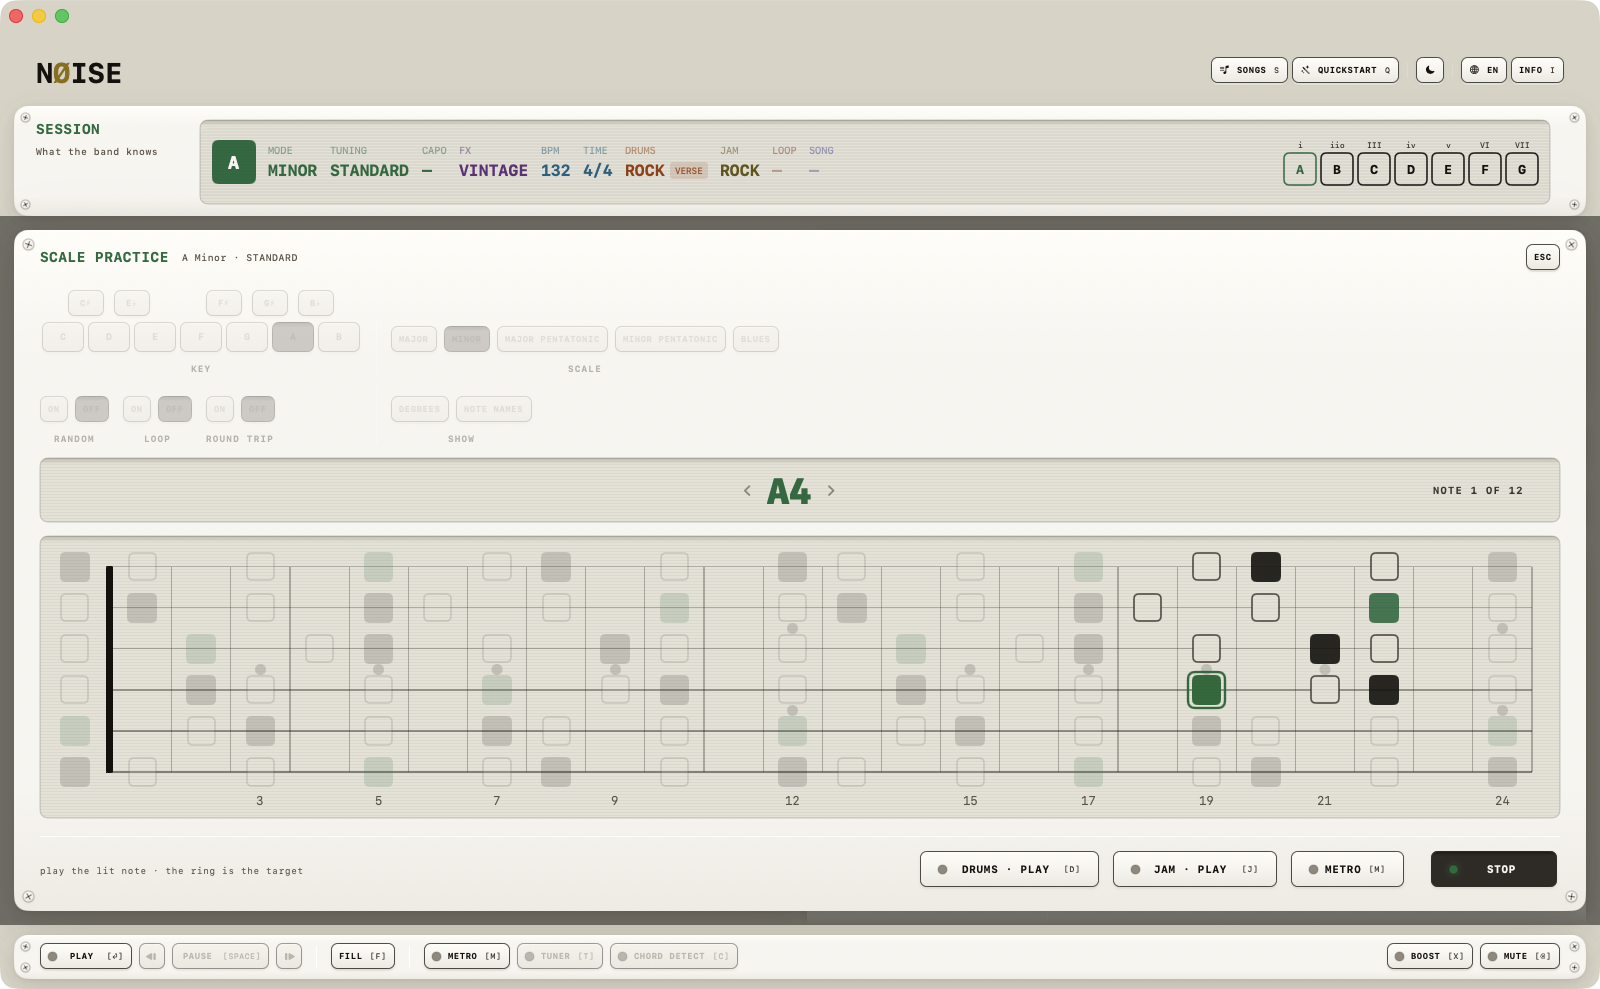Click the highlighted green target note at fret 19
Screen dimensions: 1600x989
pyautogui.click(x=1206, y=690)
